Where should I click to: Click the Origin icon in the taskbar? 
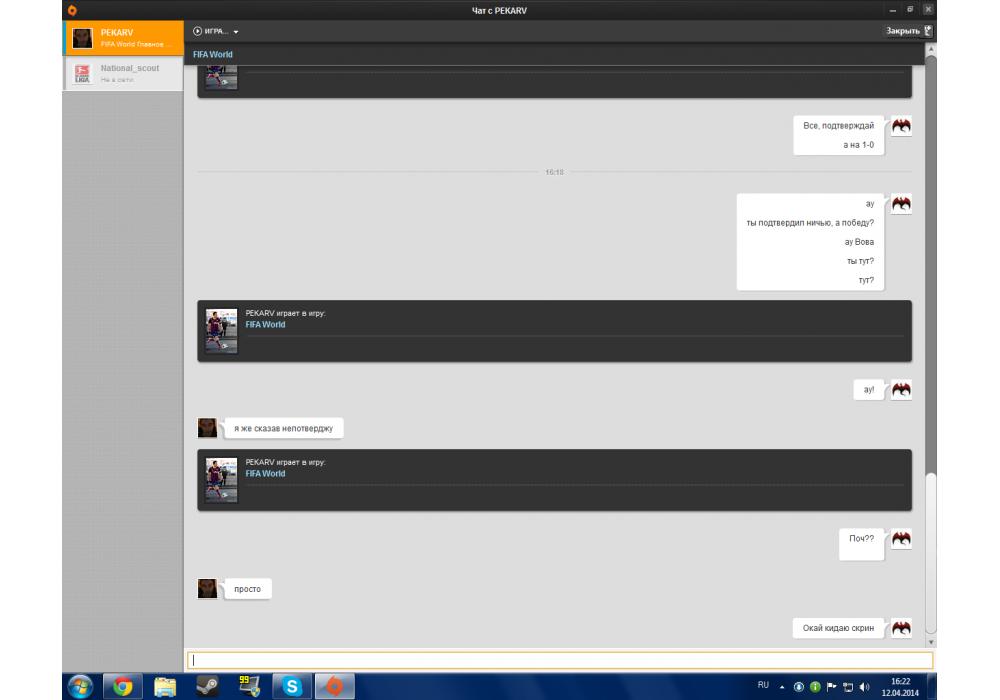pyautogui.click(x=335, y=686)
